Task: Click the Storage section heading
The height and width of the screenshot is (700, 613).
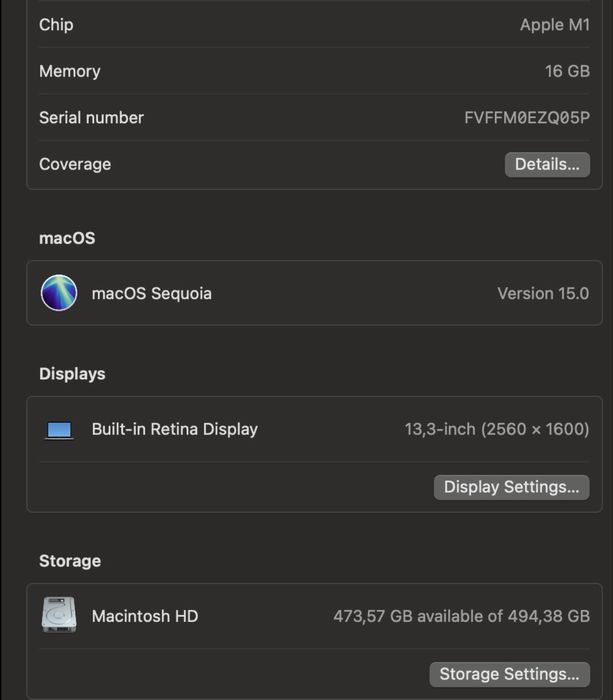Action: [x=70, y=561]
